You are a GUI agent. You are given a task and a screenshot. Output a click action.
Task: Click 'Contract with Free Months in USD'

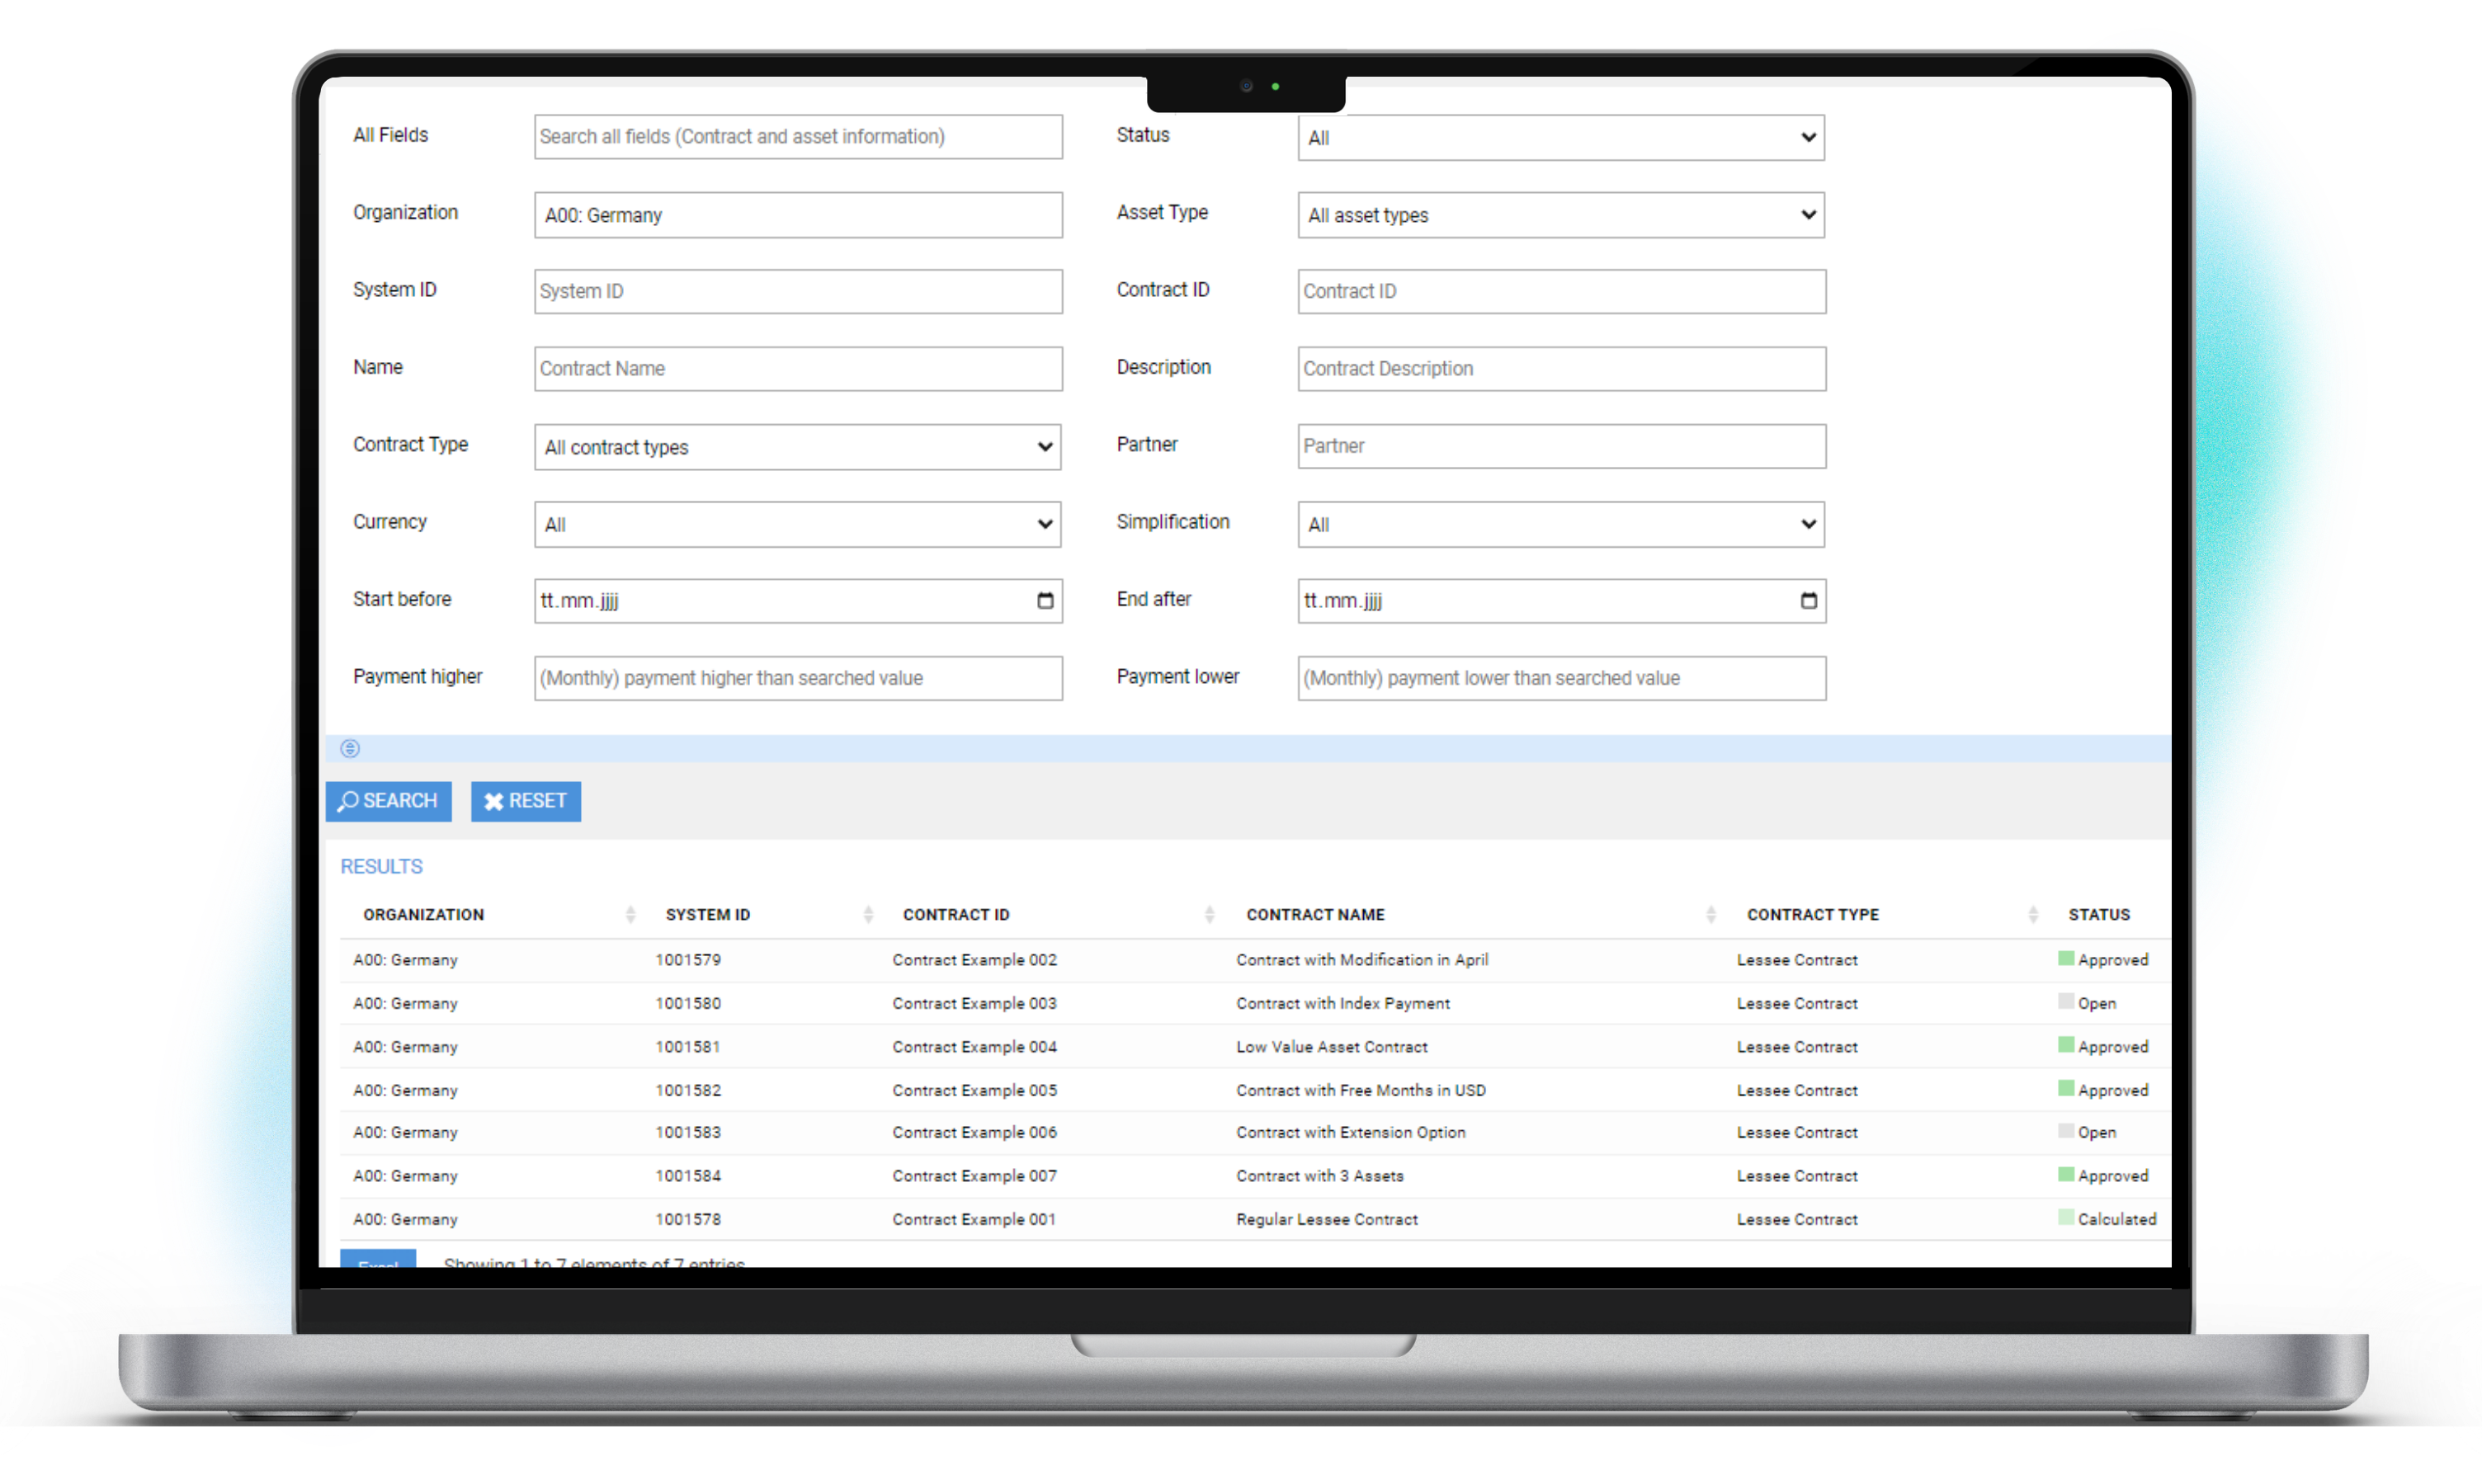click(1361, 1090)
